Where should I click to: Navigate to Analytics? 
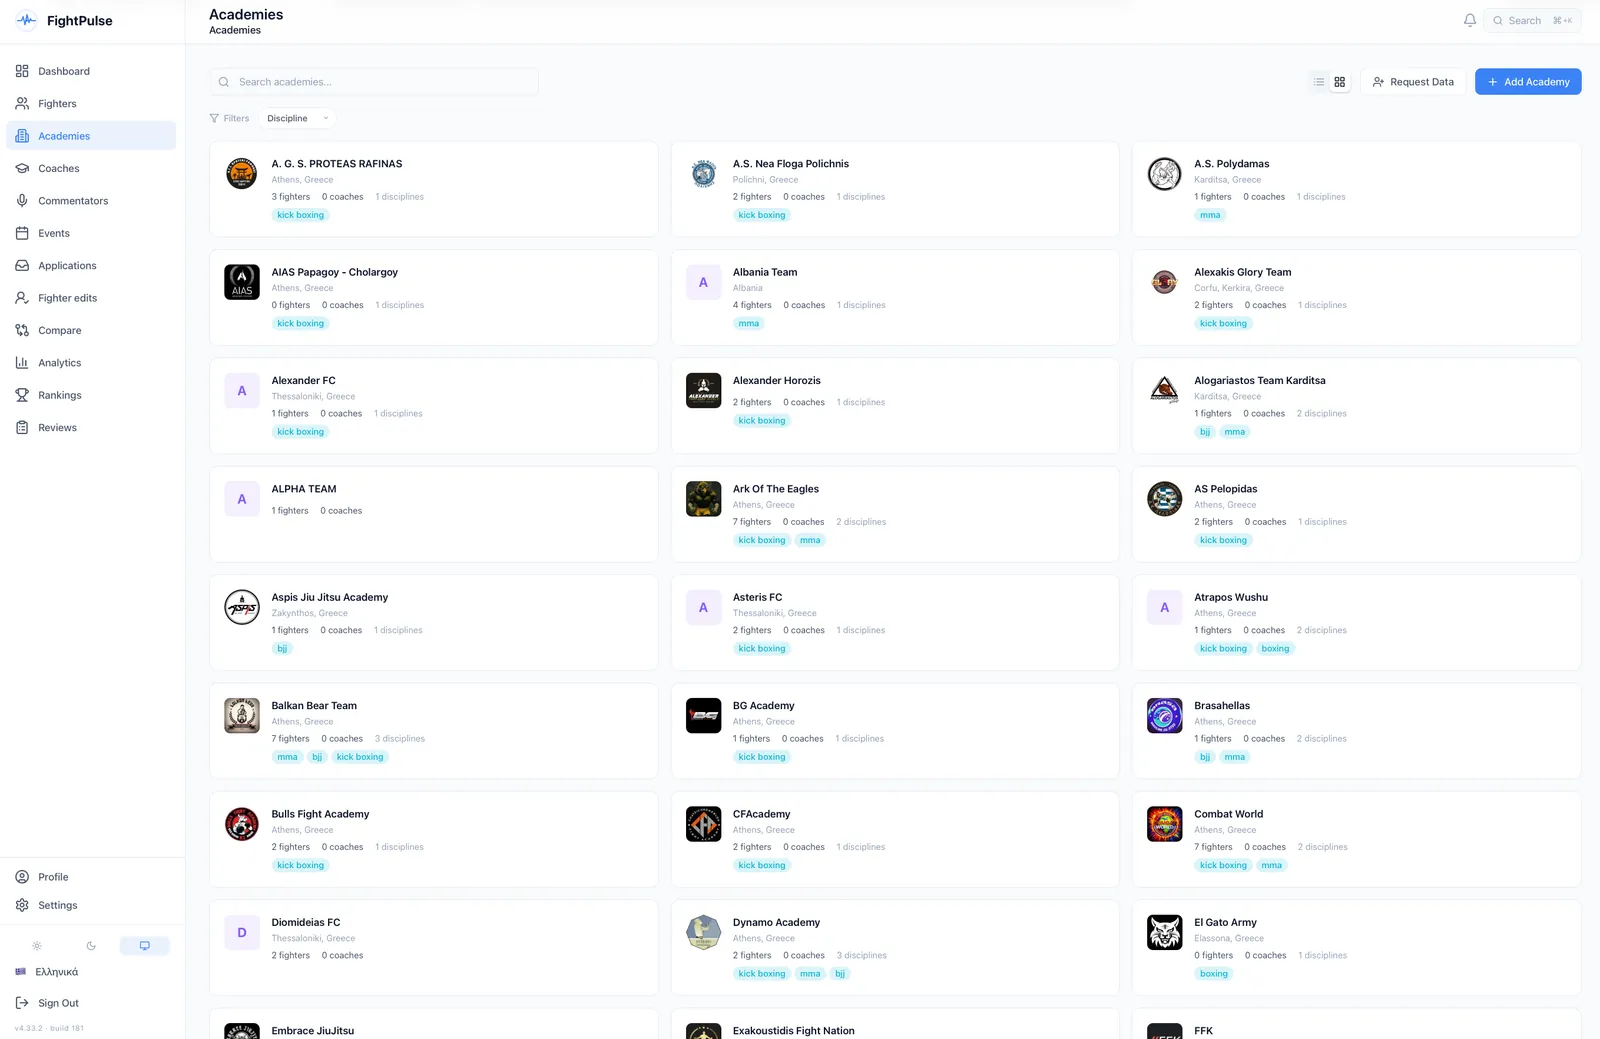click(x=91, y=363)
